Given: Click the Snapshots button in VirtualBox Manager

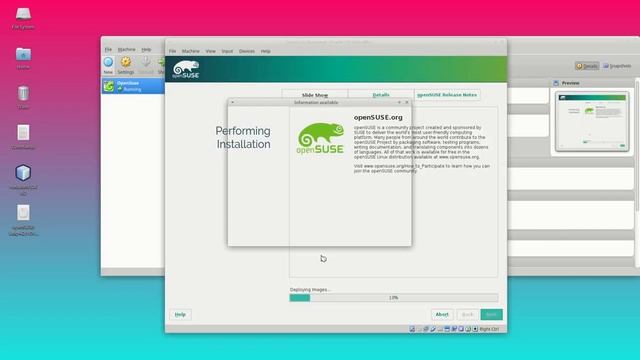Looking at the screenshot, I should 617,66.
